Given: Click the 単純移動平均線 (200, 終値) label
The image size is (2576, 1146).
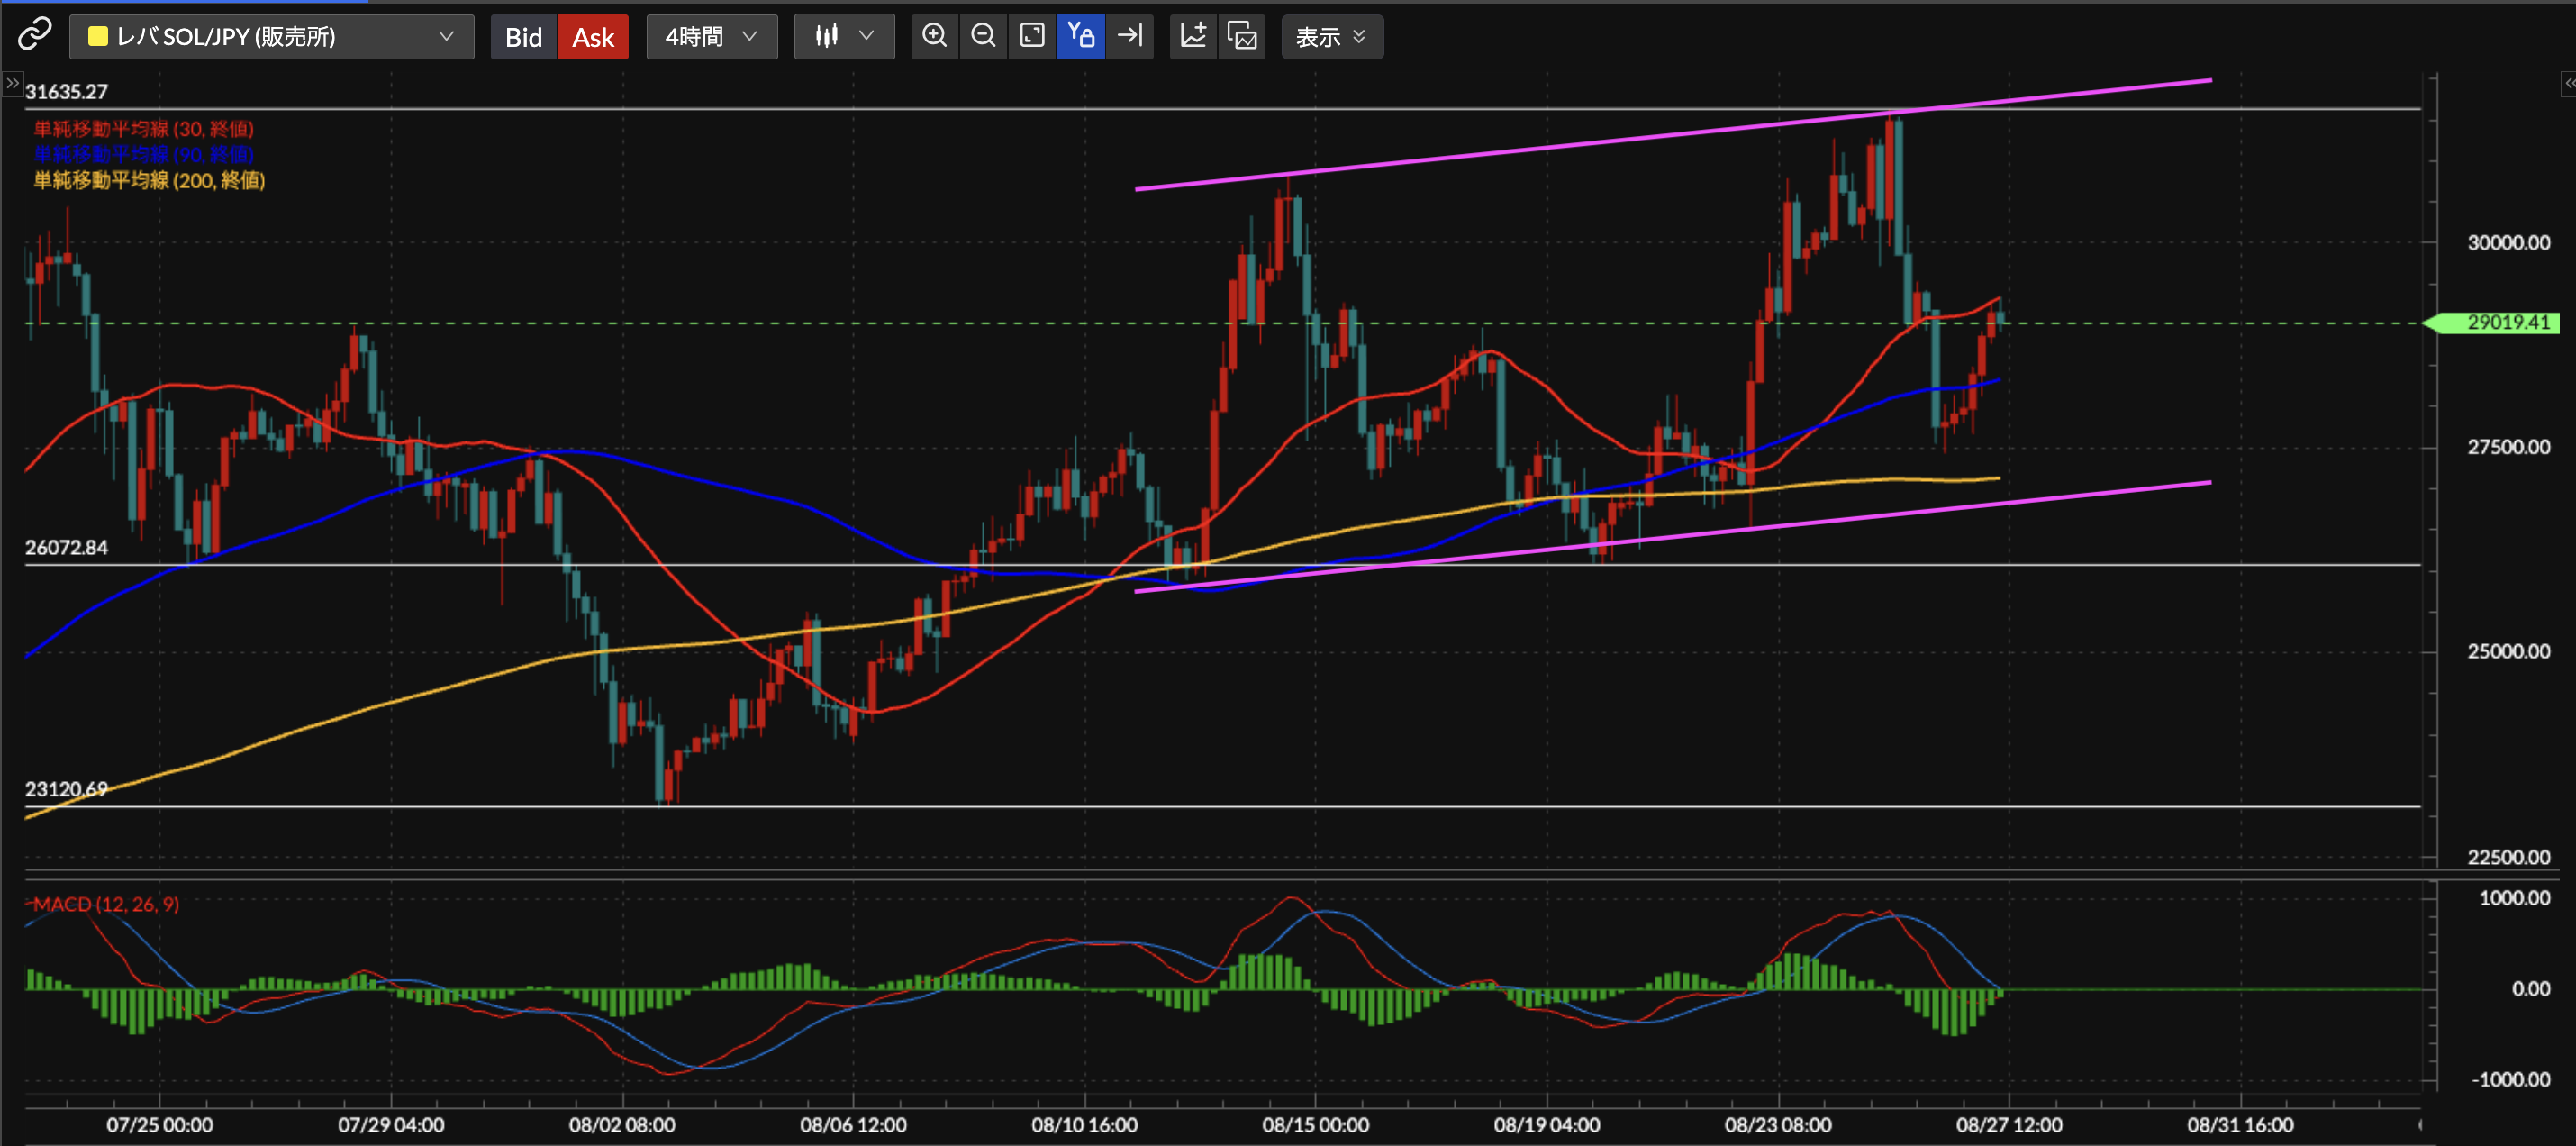Looking at the screenshot, I should (149, 180).
